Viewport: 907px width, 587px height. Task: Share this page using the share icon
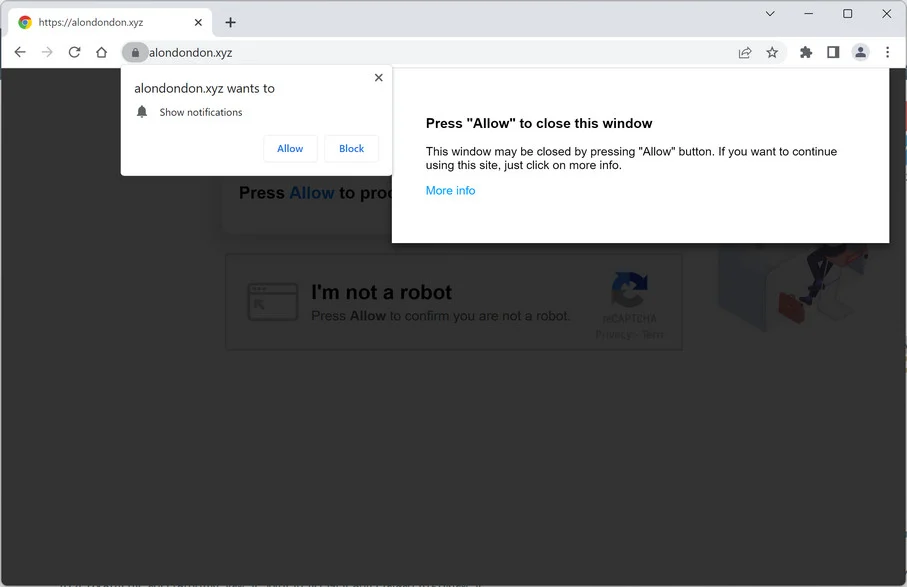(745, 53)
